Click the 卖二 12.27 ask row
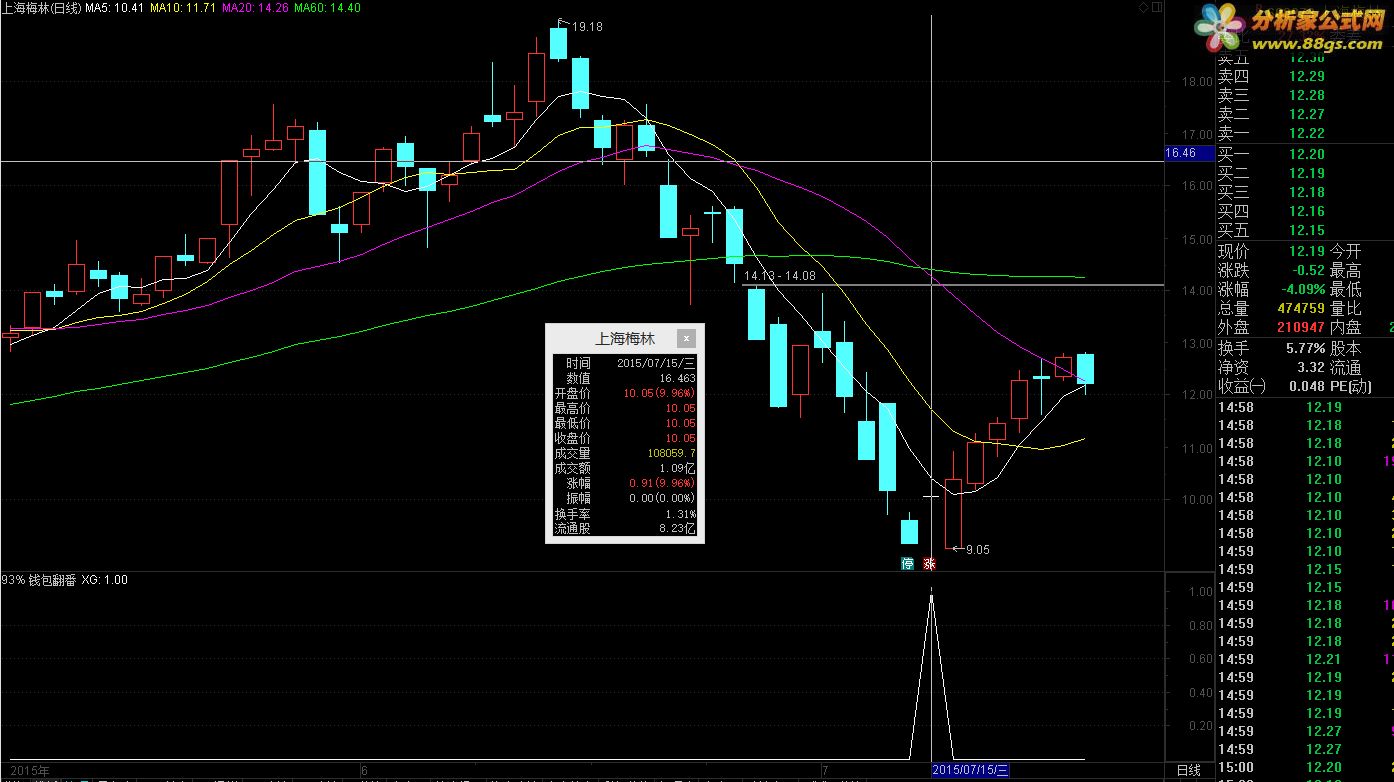Screen dimensions: 1394x782 point(1271,114)
